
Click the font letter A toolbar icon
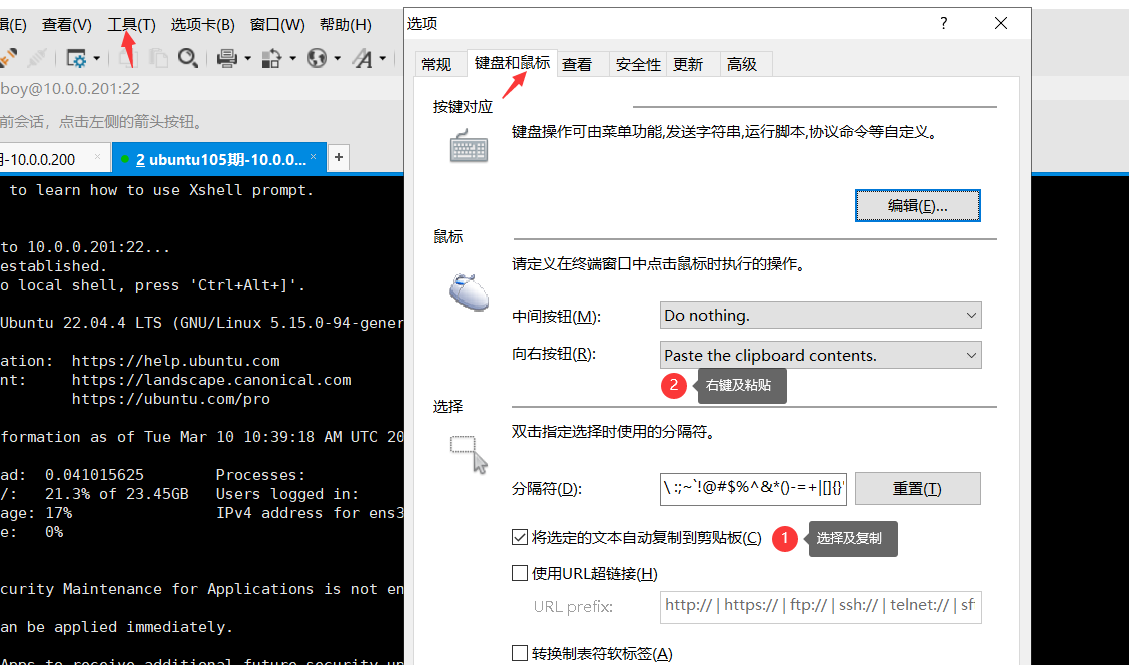tap(363, 58)
